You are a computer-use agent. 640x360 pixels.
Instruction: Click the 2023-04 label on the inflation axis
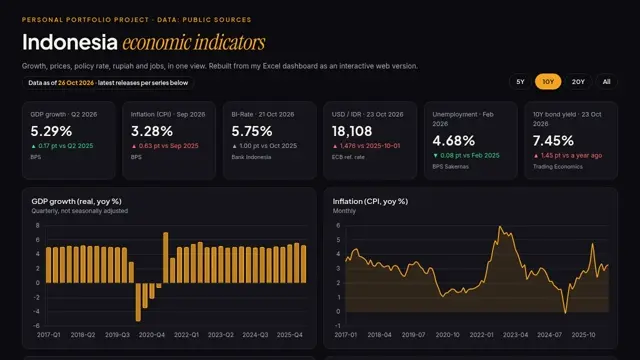click(515, 335)
